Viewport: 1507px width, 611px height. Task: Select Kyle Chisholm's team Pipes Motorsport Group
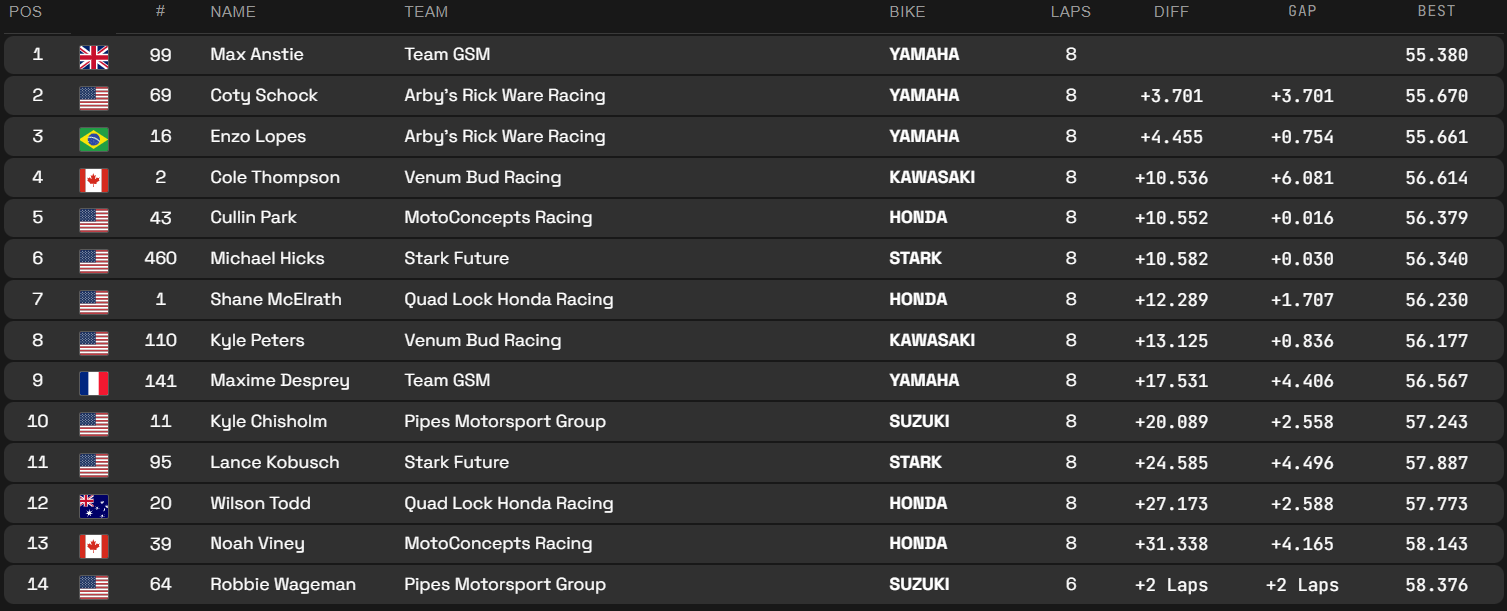pyautogui.click(x=505, y=421)
